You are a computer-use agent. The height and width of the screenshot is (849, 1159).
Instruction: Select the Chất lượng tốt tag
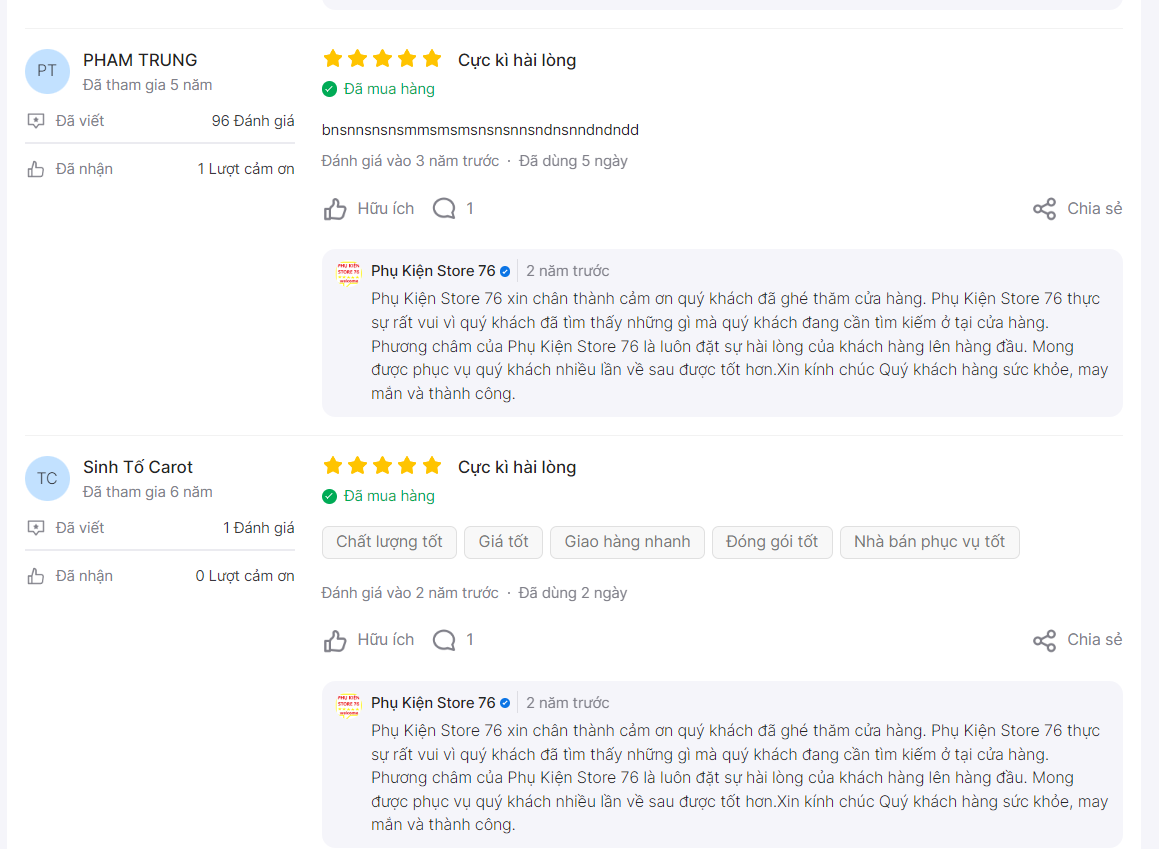pyautogui.click(x=390, y=542)
